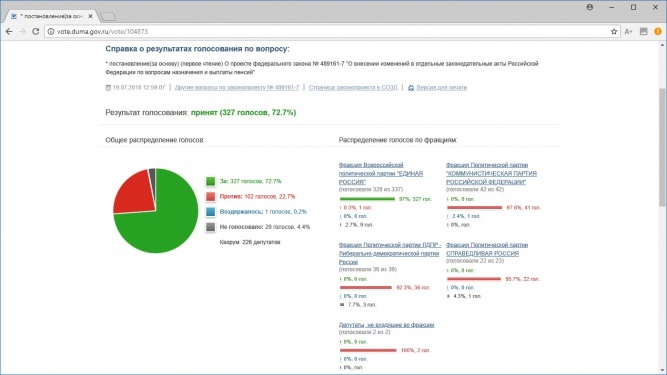This screenshot has width=667, height=375.
Task: Open the ЕДИНАЯ РОССИЯ faction link
Action: coord(381,173)
